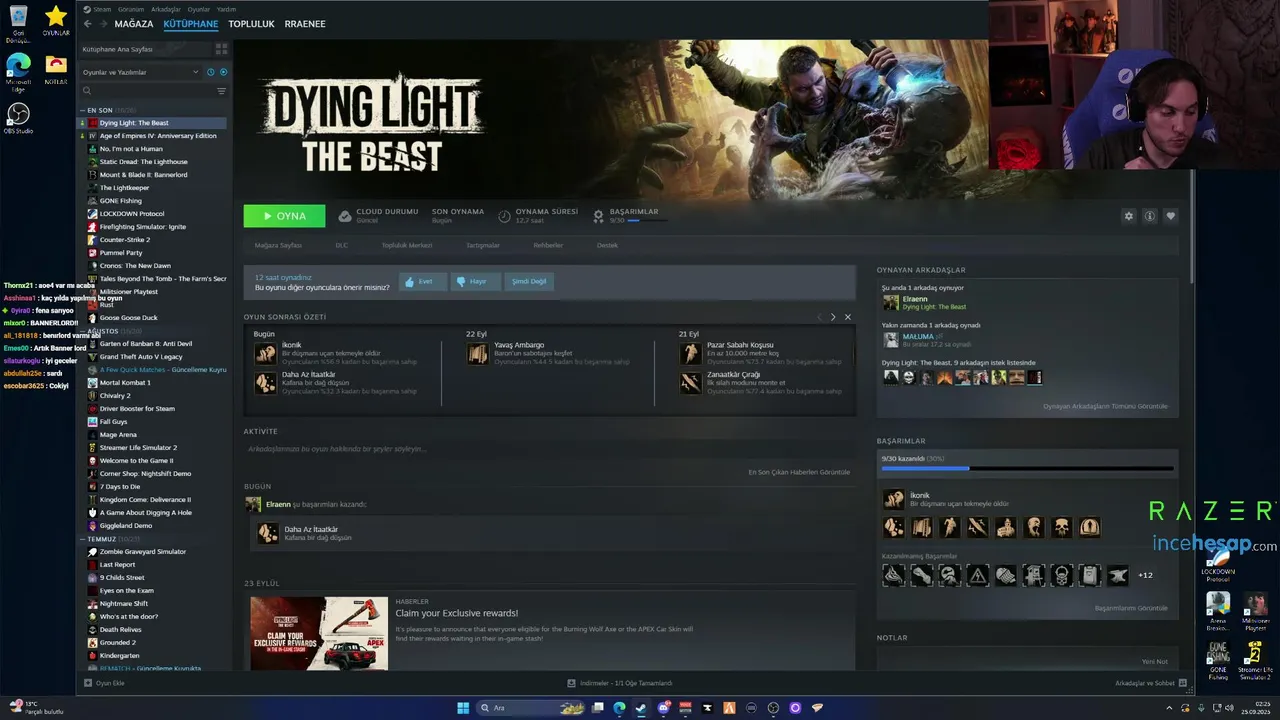Add game to favorites heart icon
1280x720 pixels.
pos(1171,216)
